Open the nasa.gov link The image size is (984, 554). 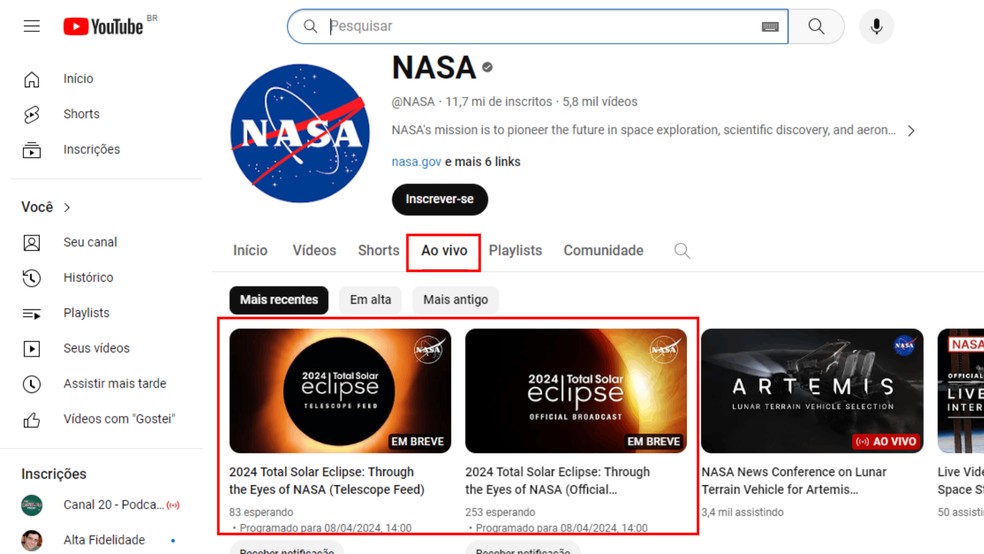[416, 162]
